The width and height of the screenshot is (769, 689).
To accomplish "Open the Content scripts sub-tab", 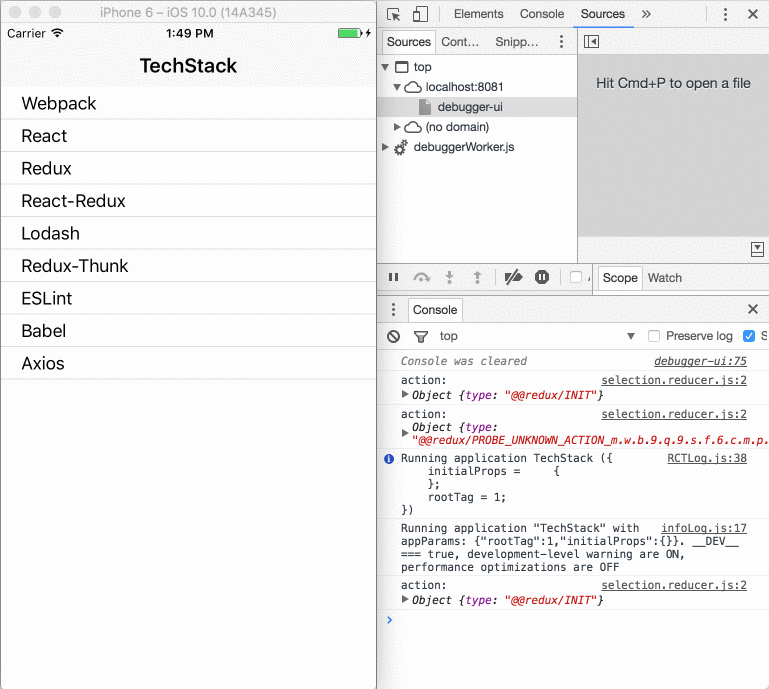I will 460,42.
